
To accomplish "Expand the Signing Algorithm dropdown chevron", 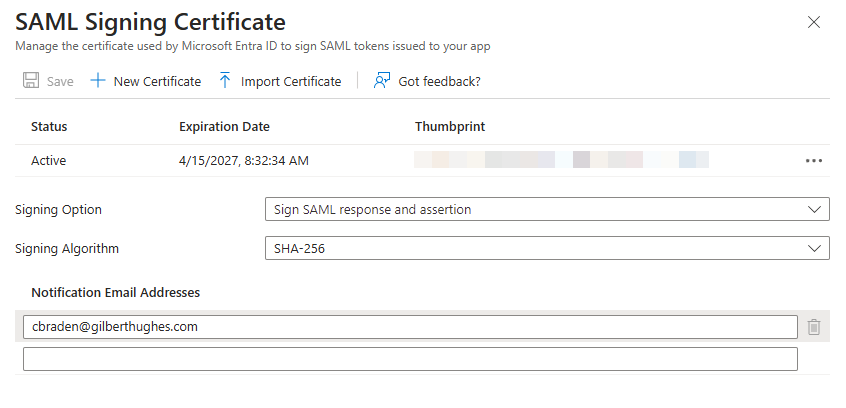I will [x=812, y=248].
